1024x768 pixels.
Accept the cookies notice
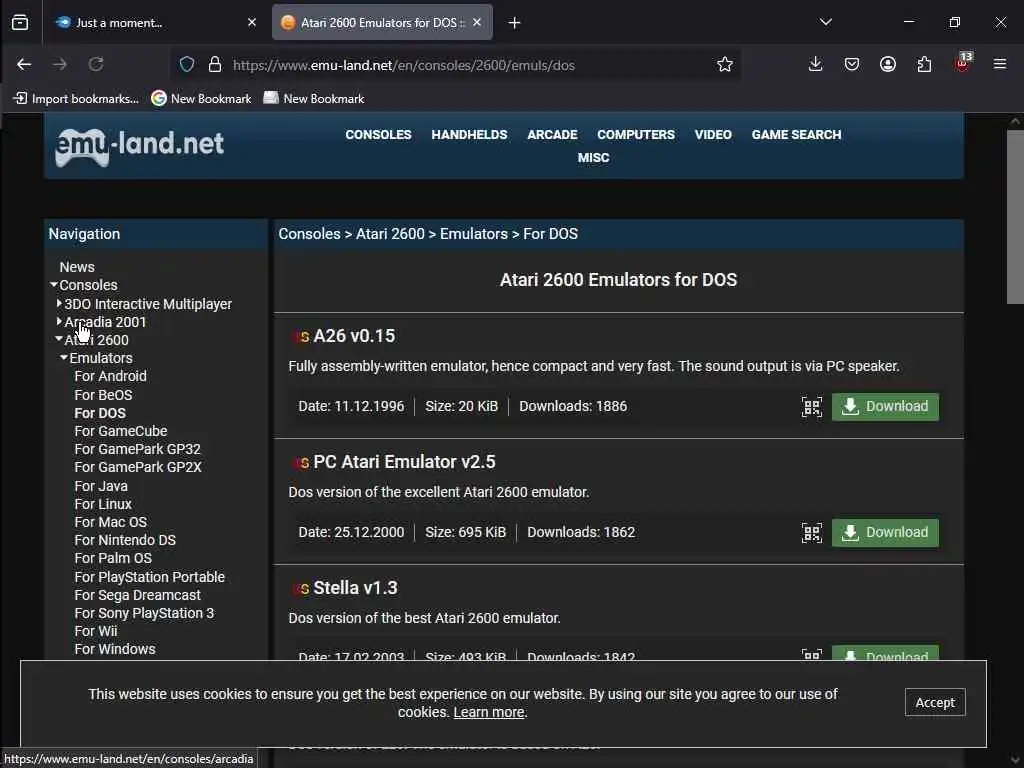pyautogui.click(x=935, y=702)
